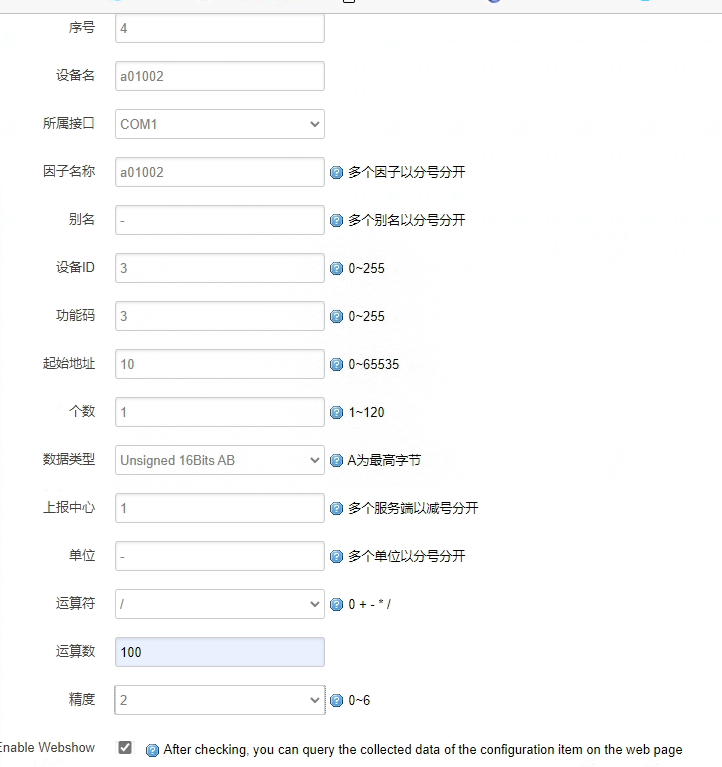Expand the 精度 precision dropdown
This screenshot has width=722, height=767.
(x=220, y=700)
